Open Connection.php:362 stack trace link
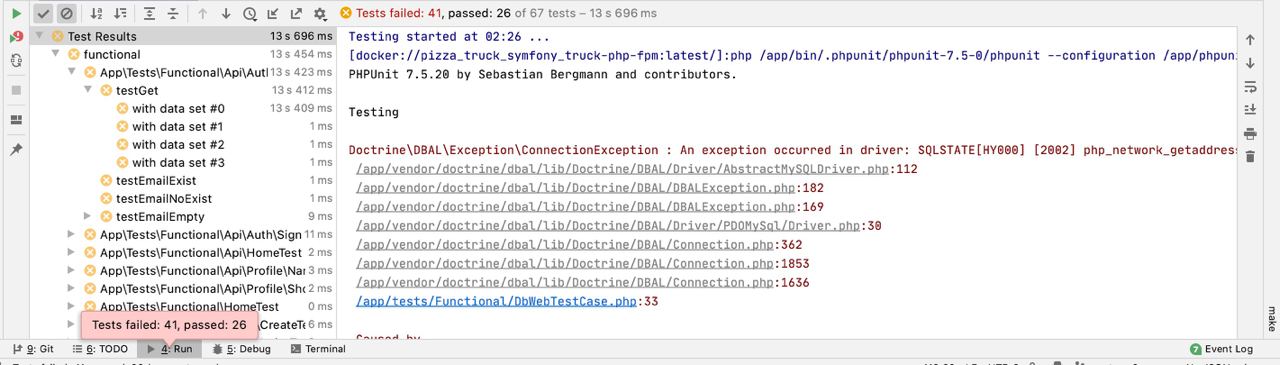This screenshot has height=365, width=1280. (x=583, y=245)
